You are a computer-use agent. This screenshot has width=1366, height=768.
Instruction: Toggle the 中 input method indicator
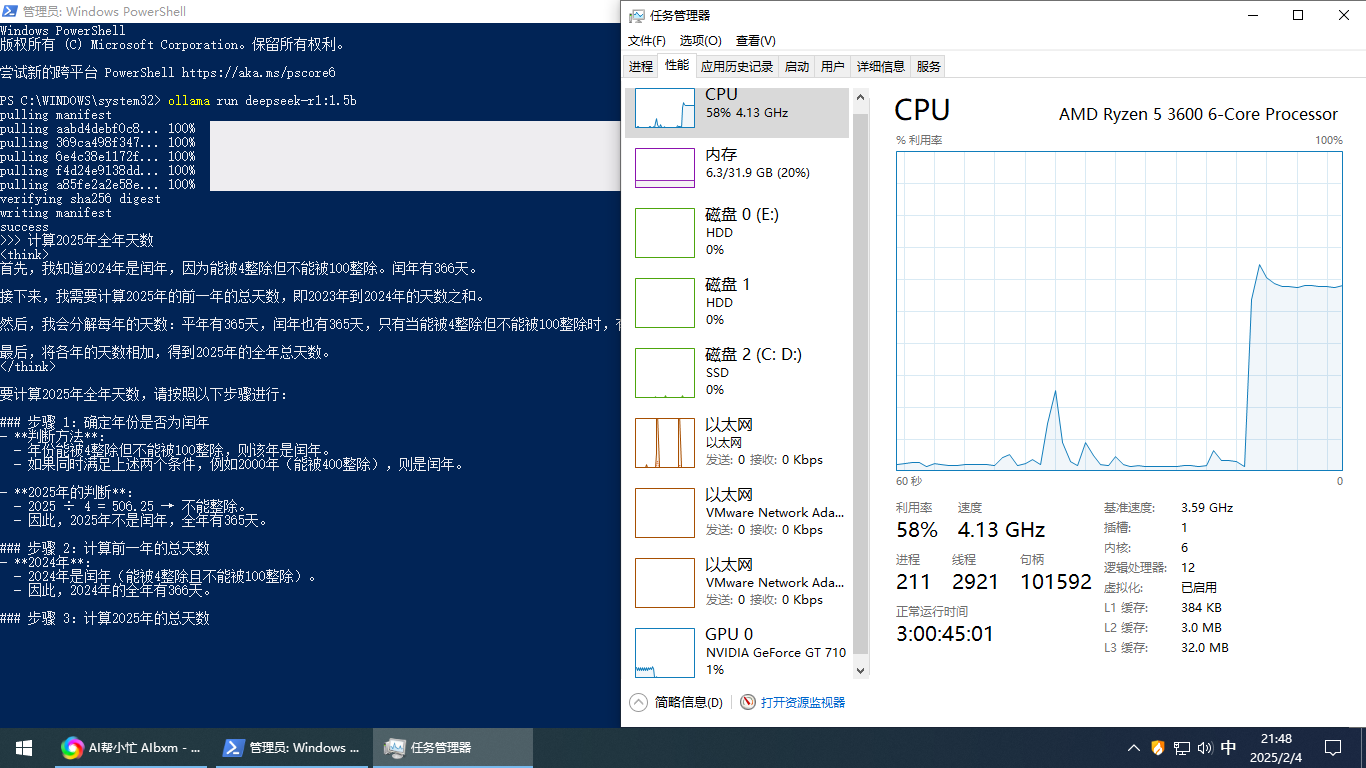click(x=1229, y=747)
